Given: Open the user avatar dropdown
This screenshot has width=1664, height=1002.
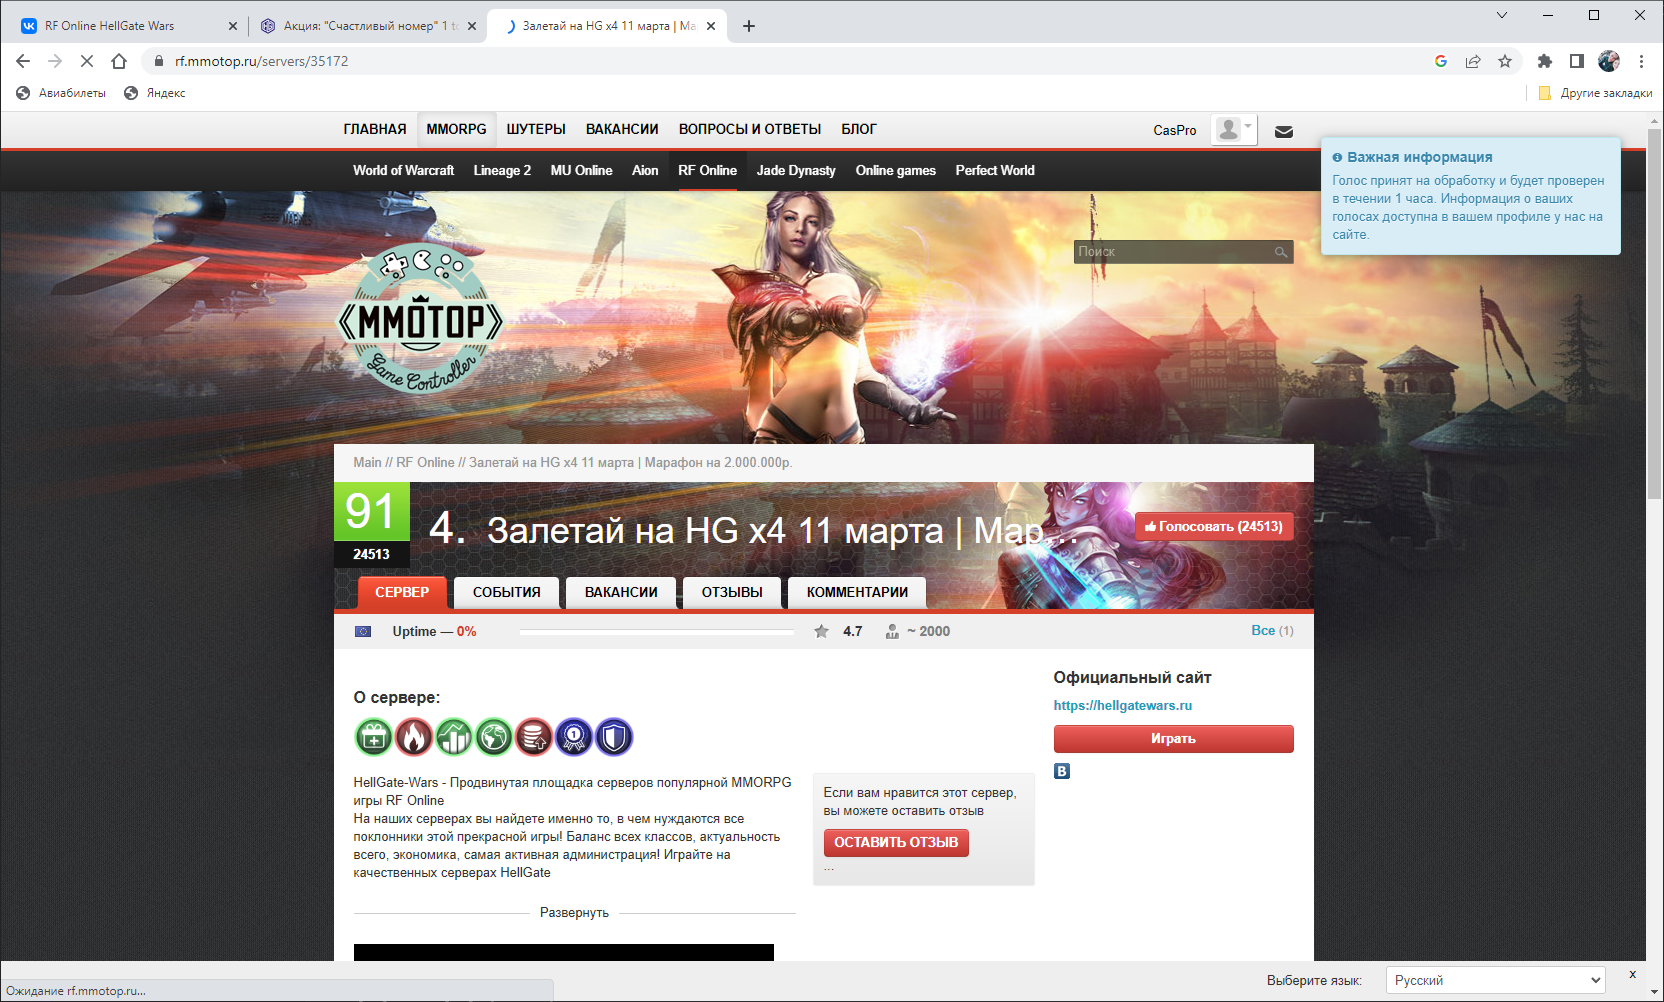Looking at the screenshot, I should pos(1234,129).
